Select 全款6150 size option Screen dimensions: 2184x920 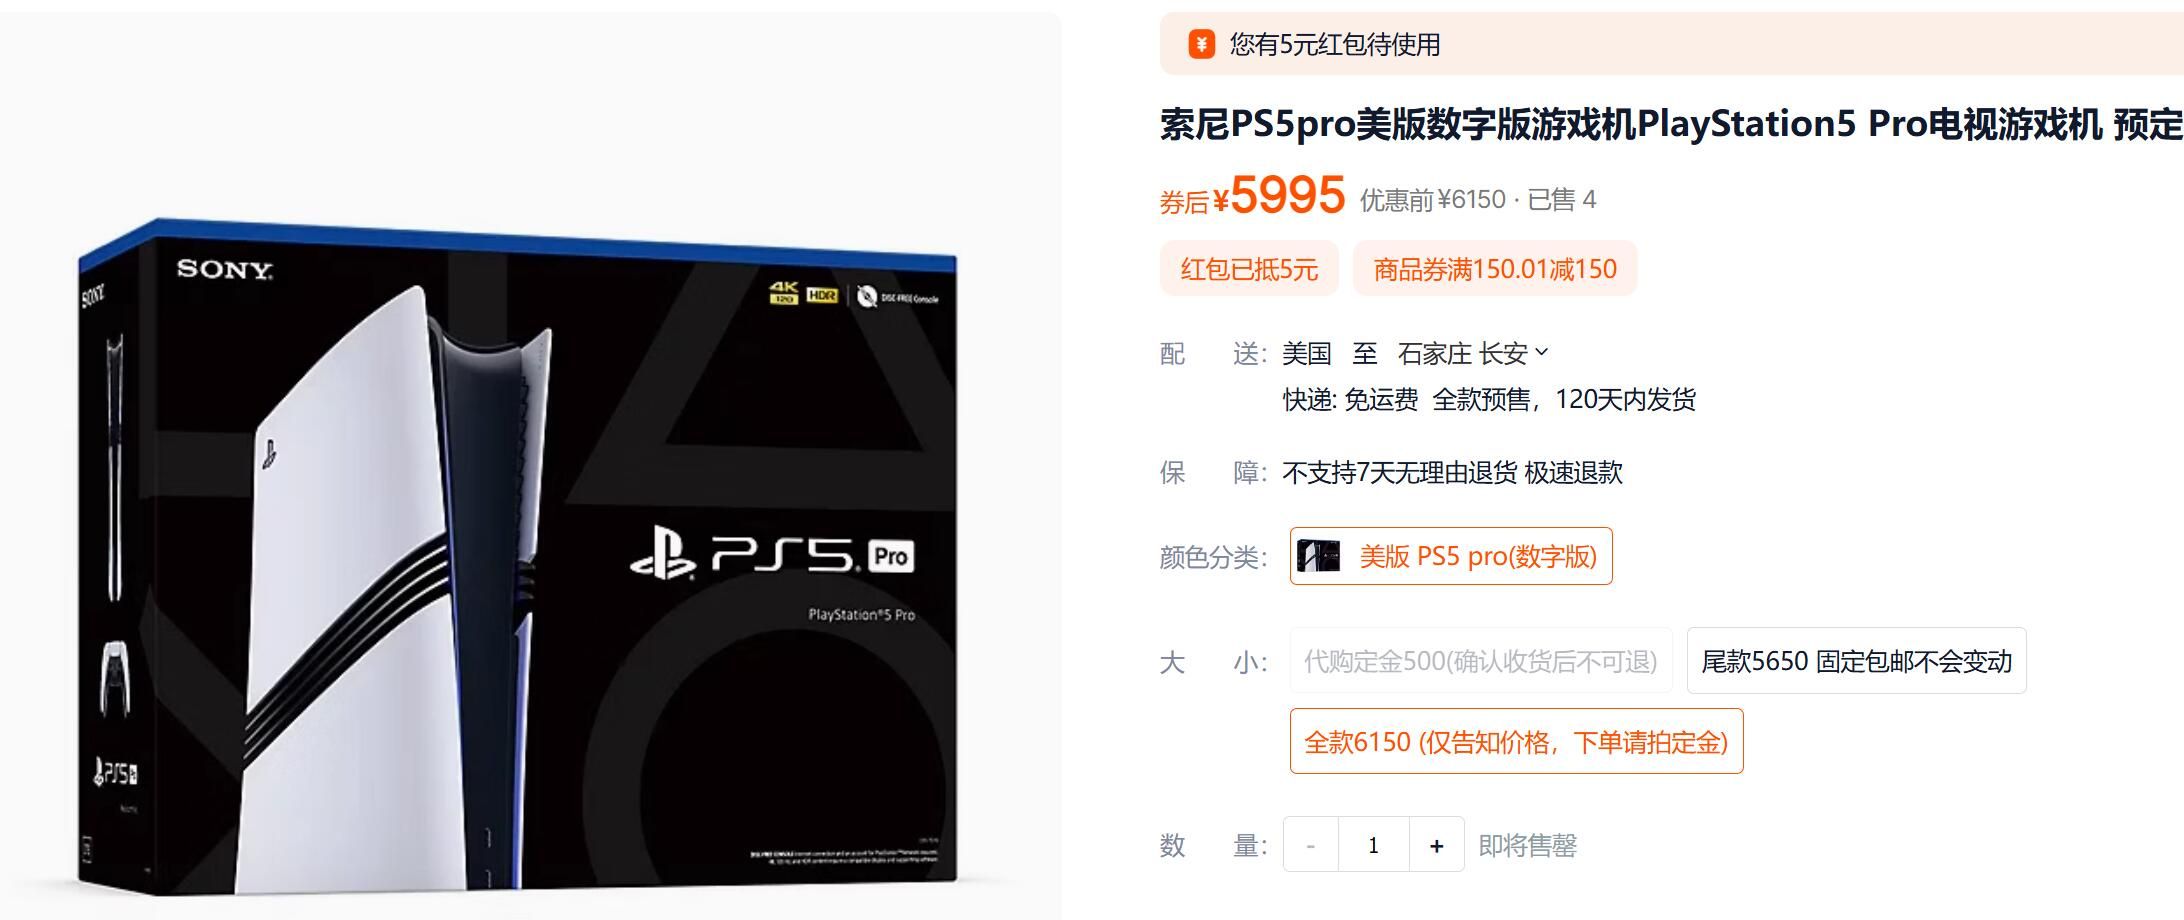tap(1516, 741)
